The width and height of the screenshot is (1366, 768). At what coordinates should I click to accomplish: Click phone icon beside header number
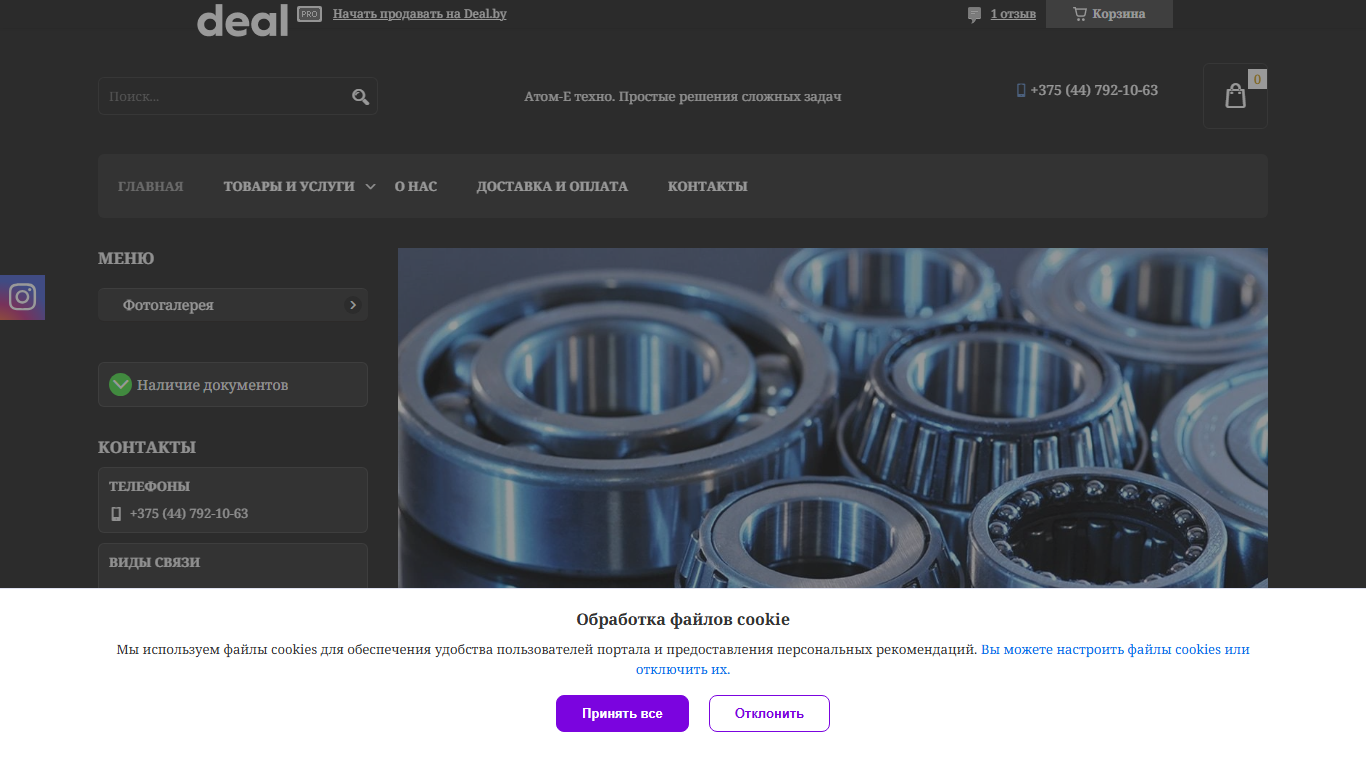tap(1021, 90)
